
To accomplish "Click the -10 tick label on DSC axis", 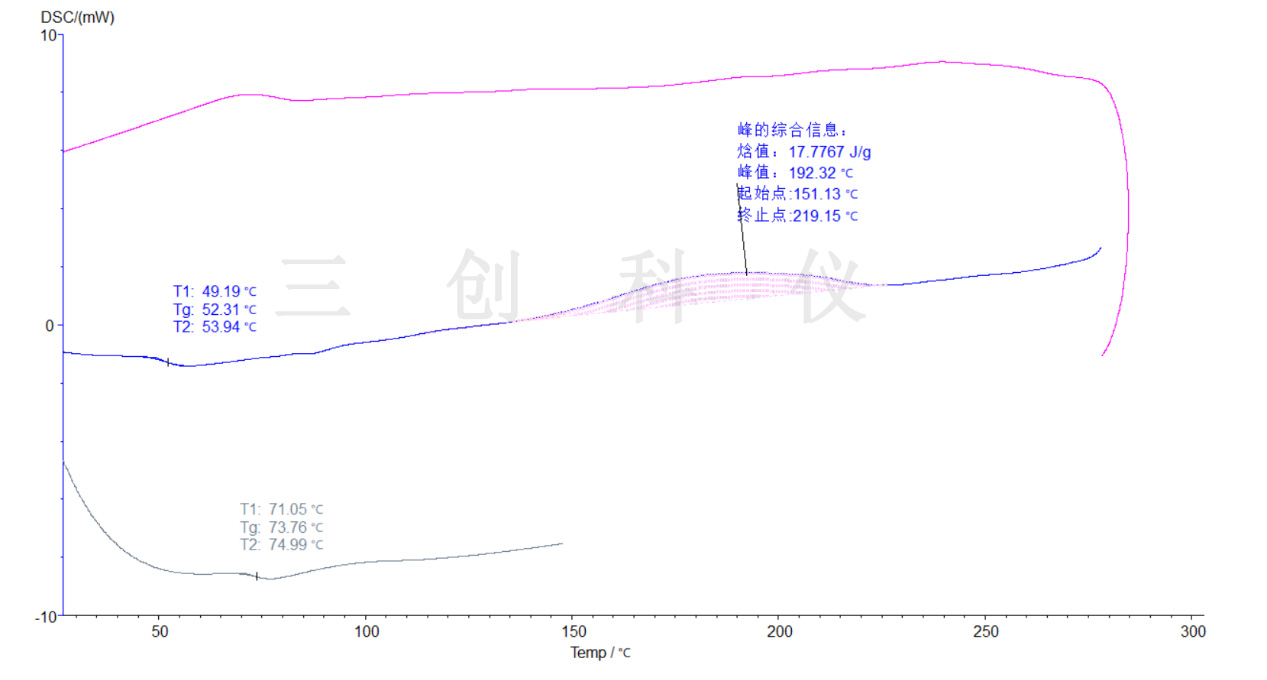I will [45, 616].
